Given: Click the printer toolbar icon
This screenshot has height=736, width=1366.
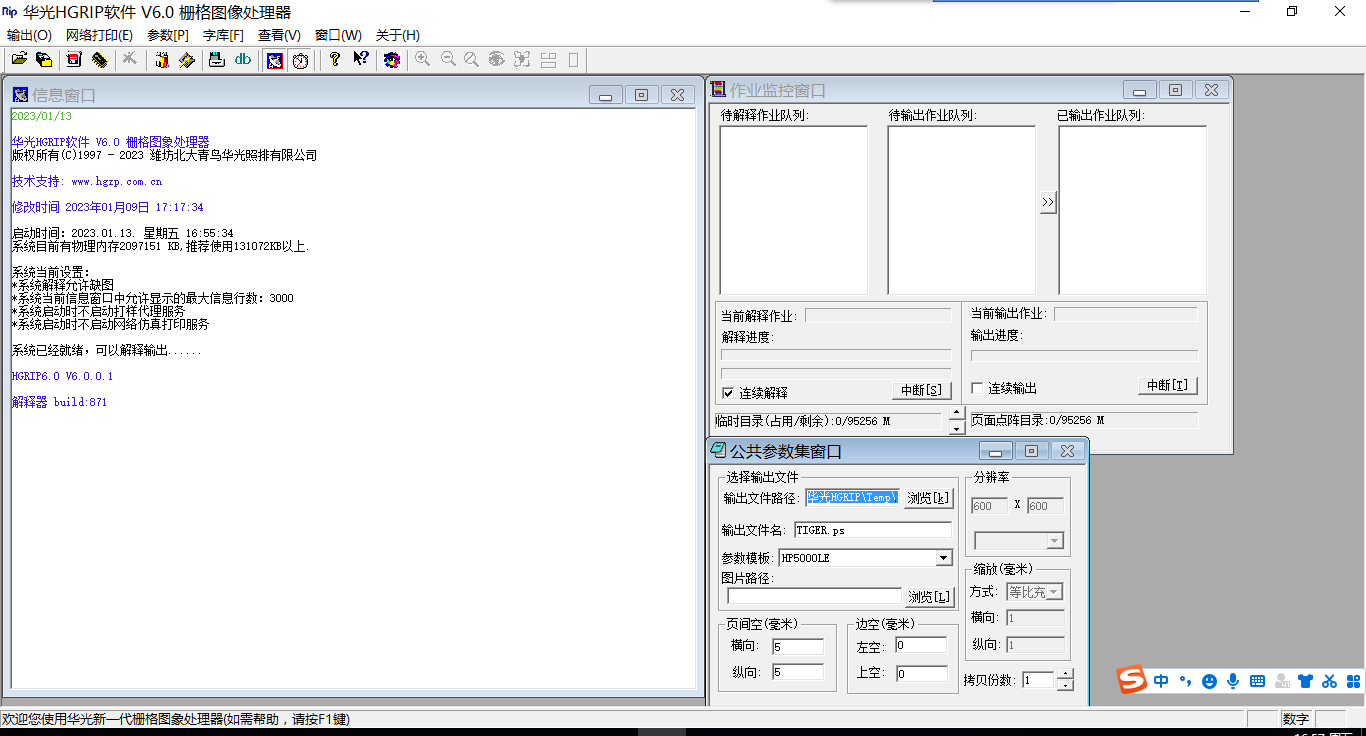Looking at the screenshot, I should (216, 60).
